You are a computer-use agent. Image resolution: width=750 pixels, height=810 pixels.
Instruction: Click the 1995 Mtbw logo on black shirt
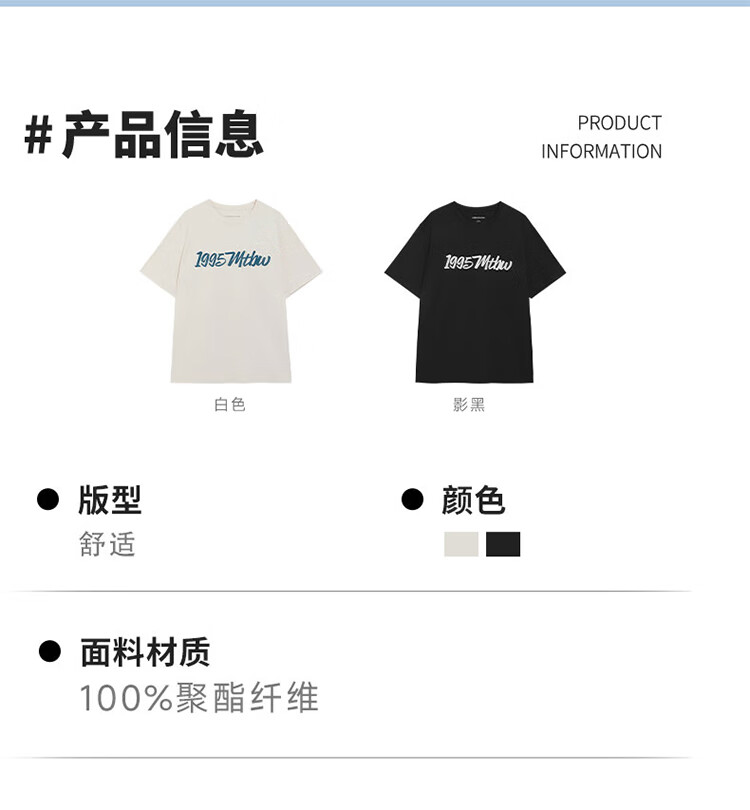pos(478,262)
